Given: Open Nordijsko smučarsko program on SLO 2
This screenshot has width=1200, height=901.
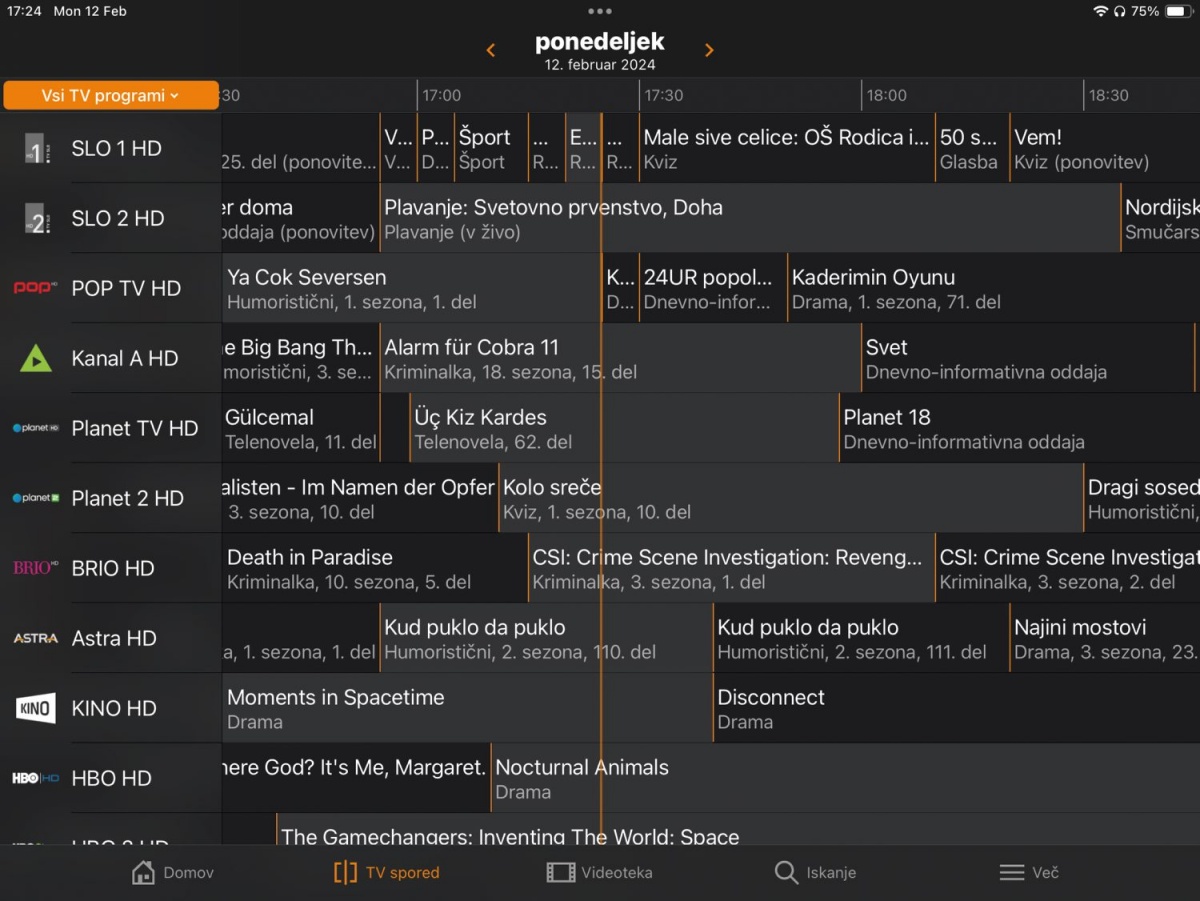Looking at the screenshot, I should (1160, 218).
